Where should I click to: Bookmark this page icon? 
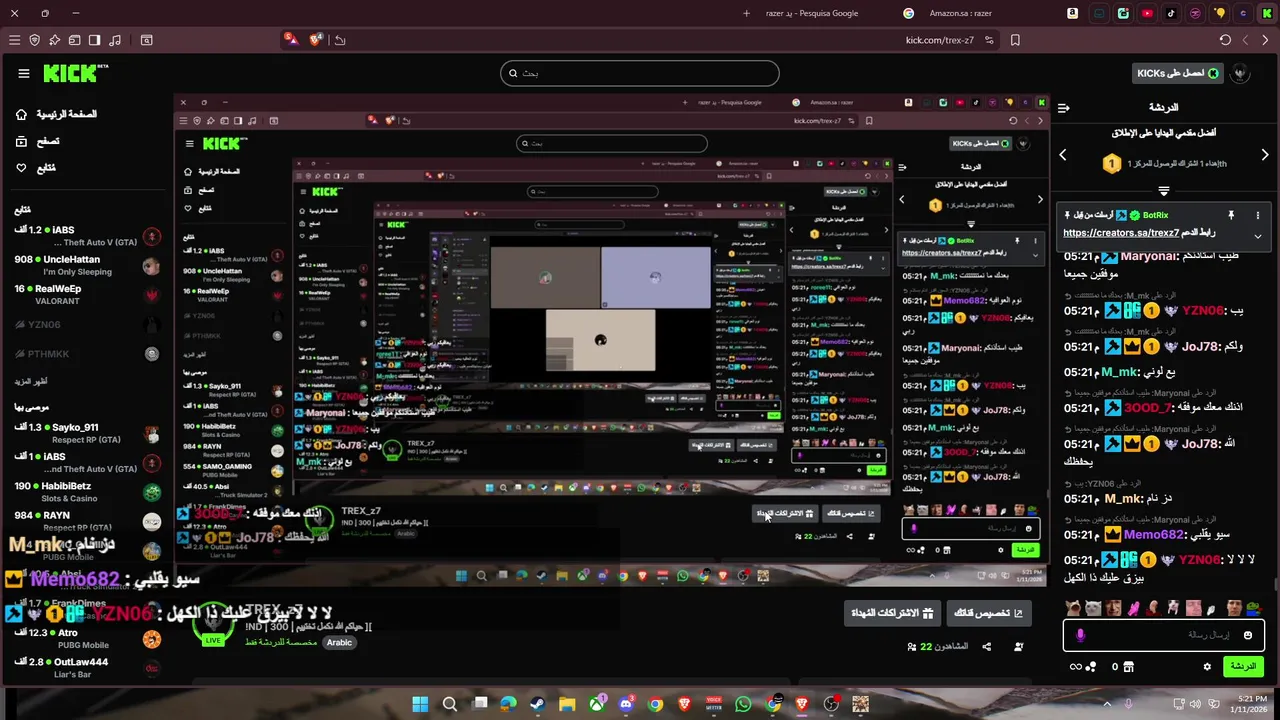pos(1015,40)
